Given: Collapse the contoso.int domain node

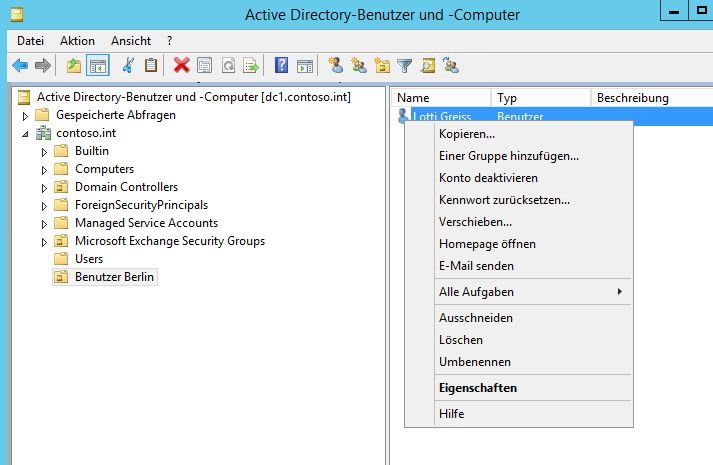Looking at the screenshot, I should click(x=25, y=134).
